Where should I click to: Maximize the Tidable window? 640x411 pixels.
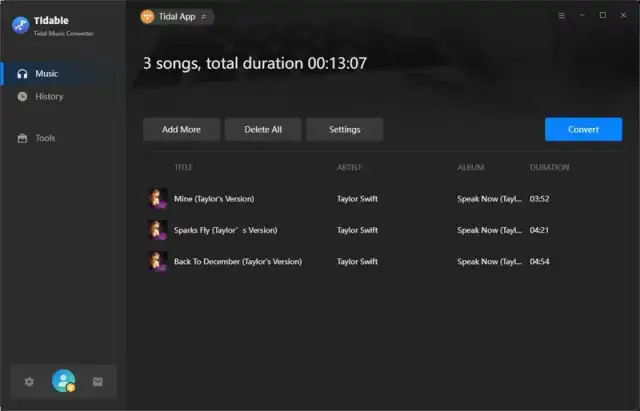coord(602,15)
